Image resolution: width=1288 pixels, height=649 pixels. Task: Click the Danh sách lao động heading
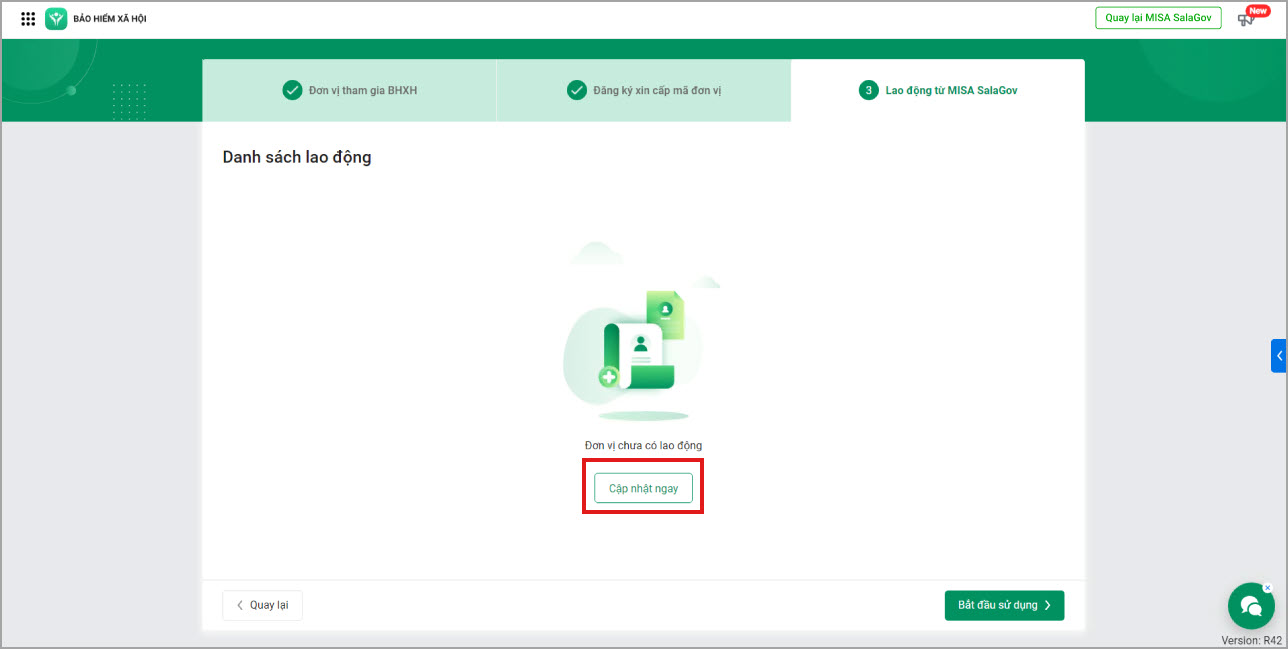click(x=296, y=157)
